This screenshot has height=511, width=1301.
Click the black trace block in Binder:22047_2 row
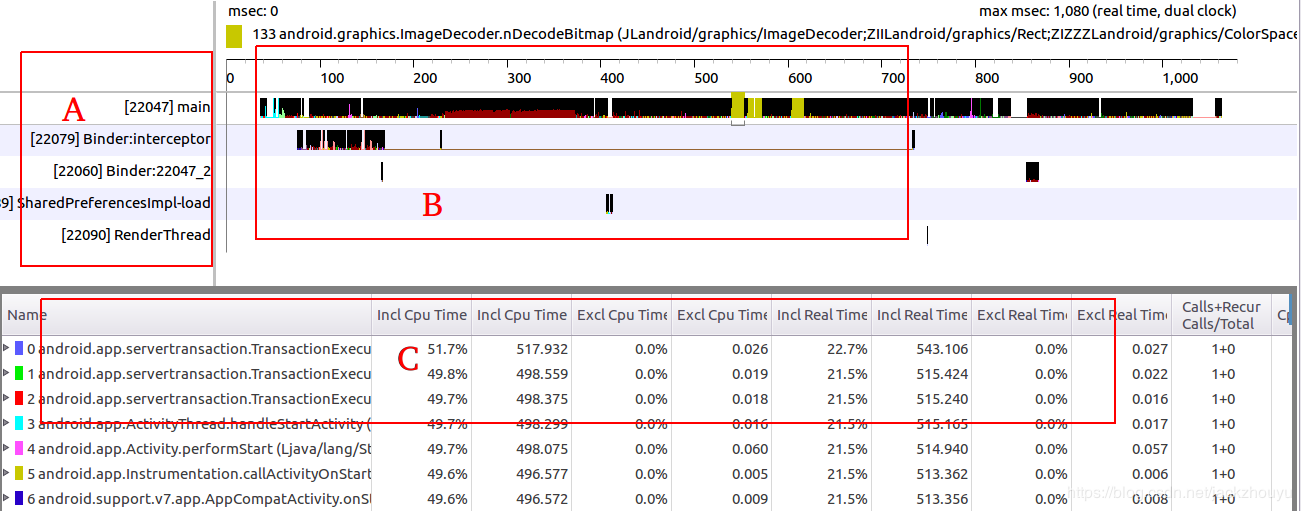coord(1033,171)
